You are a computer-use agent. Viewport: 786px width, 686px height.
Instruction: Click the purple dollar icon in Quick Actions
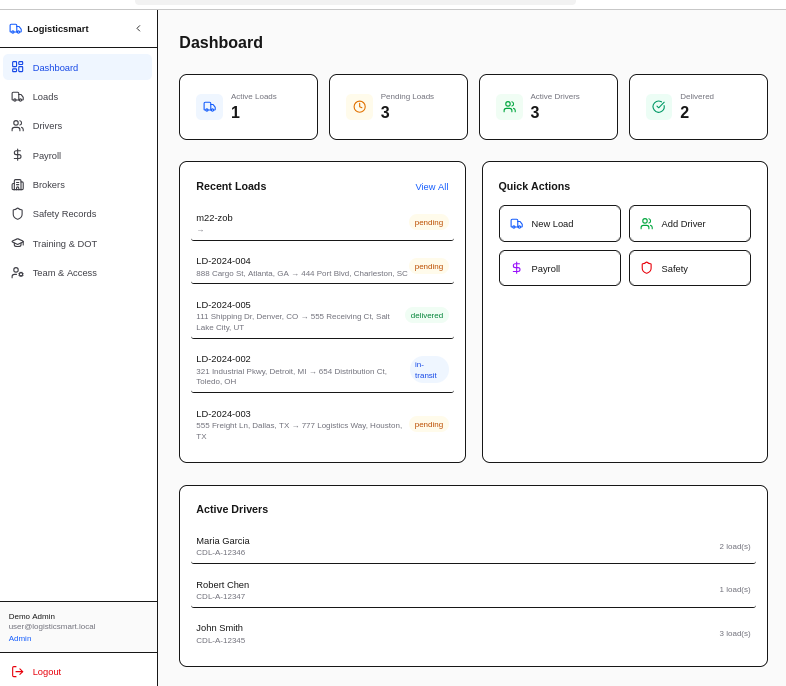(516, 268)
